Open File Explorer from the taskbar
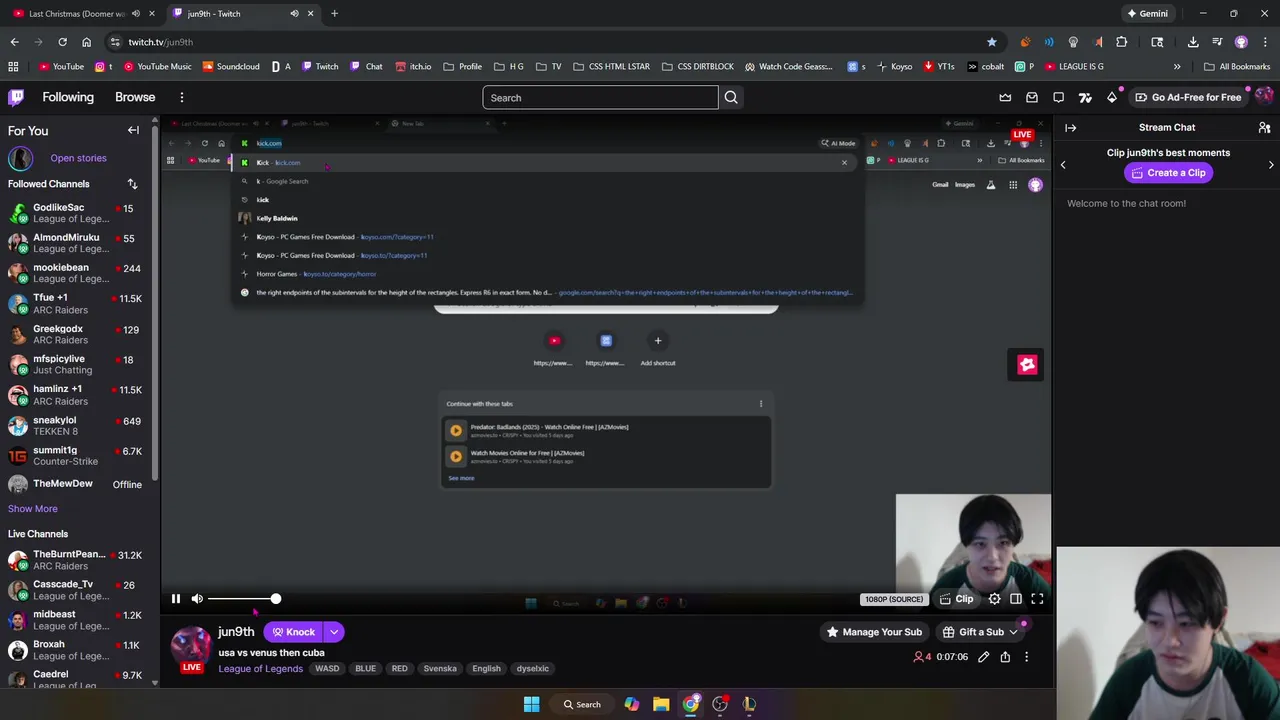The width and height of the screenshot is (1280, 720). 661,704
